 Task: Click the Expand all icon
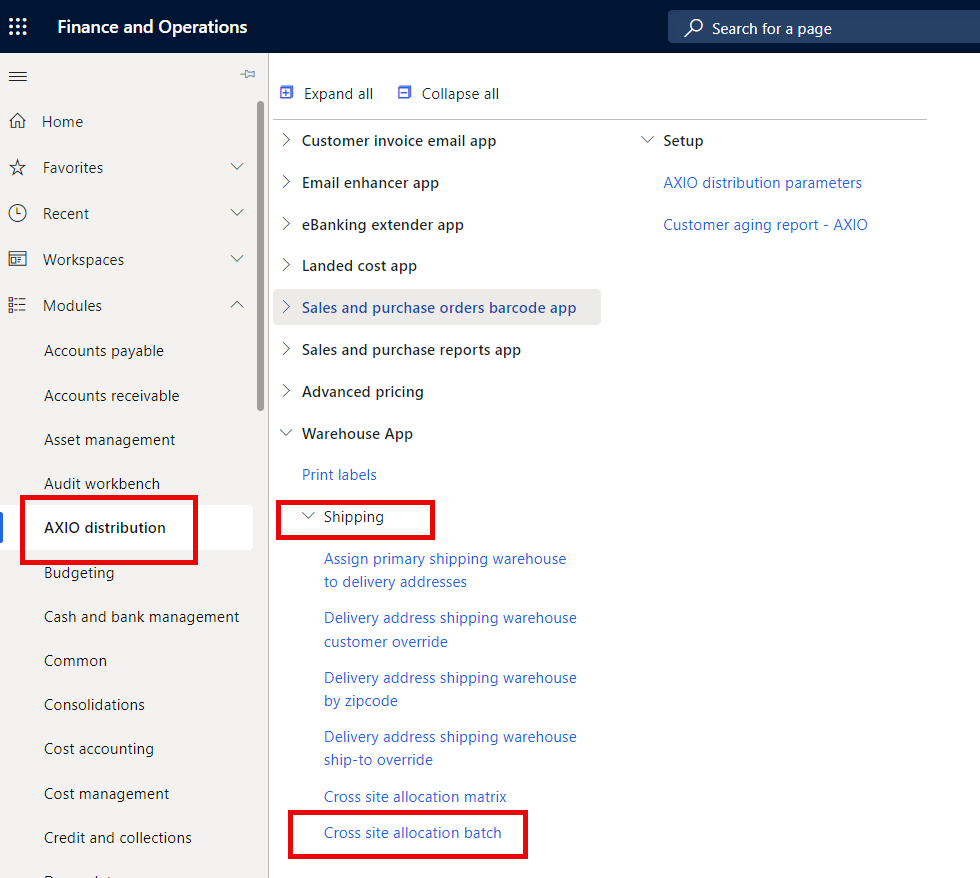287,92
